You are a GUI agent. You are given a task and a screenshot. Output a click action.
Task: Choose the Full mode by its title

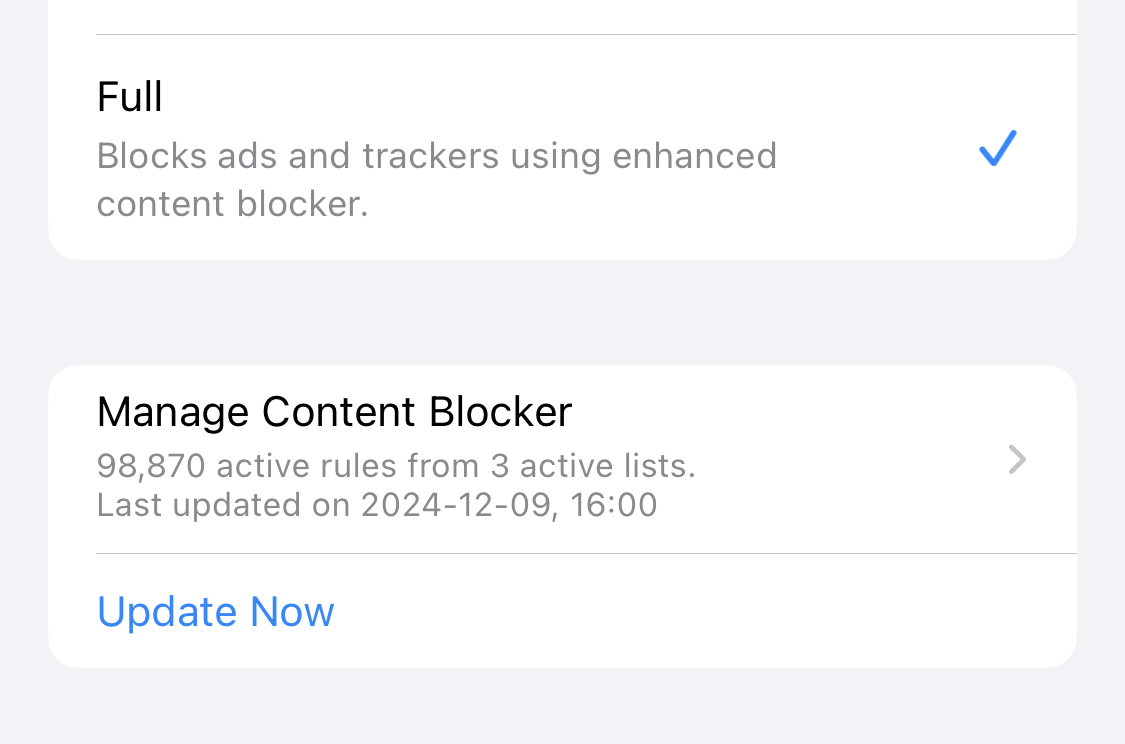(x=130, y=97)
